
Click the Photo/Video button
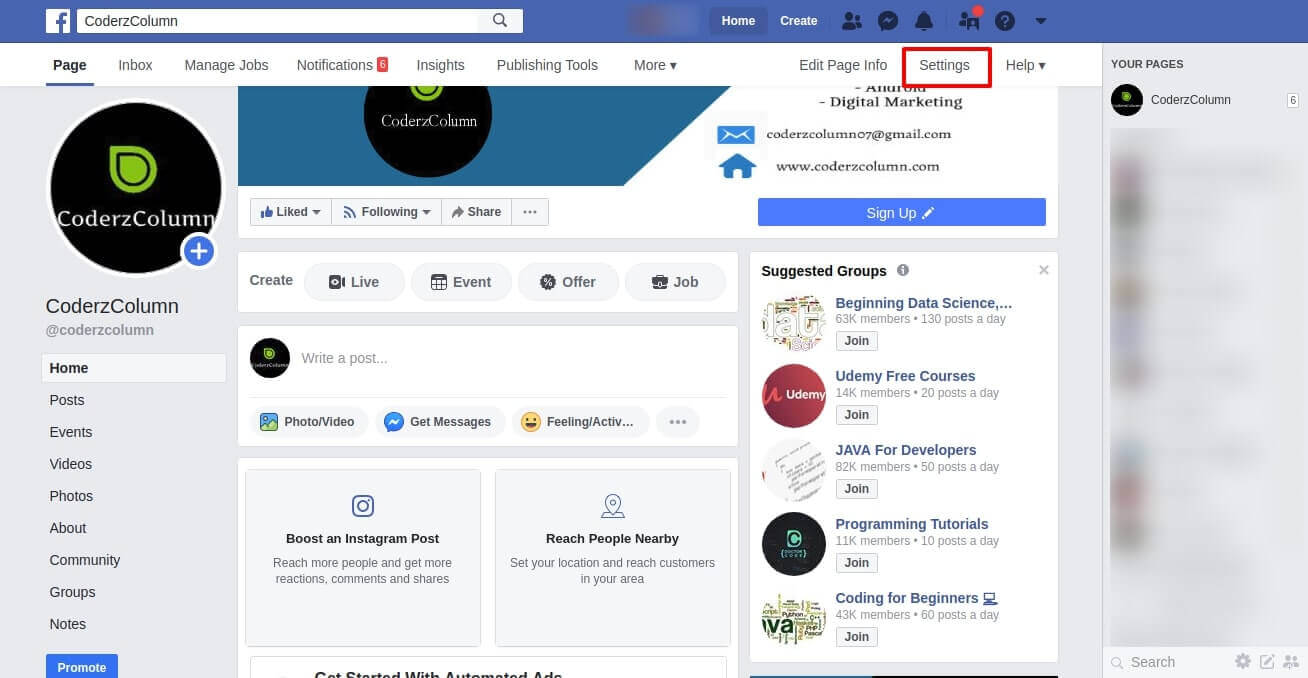tap(308, 422)
